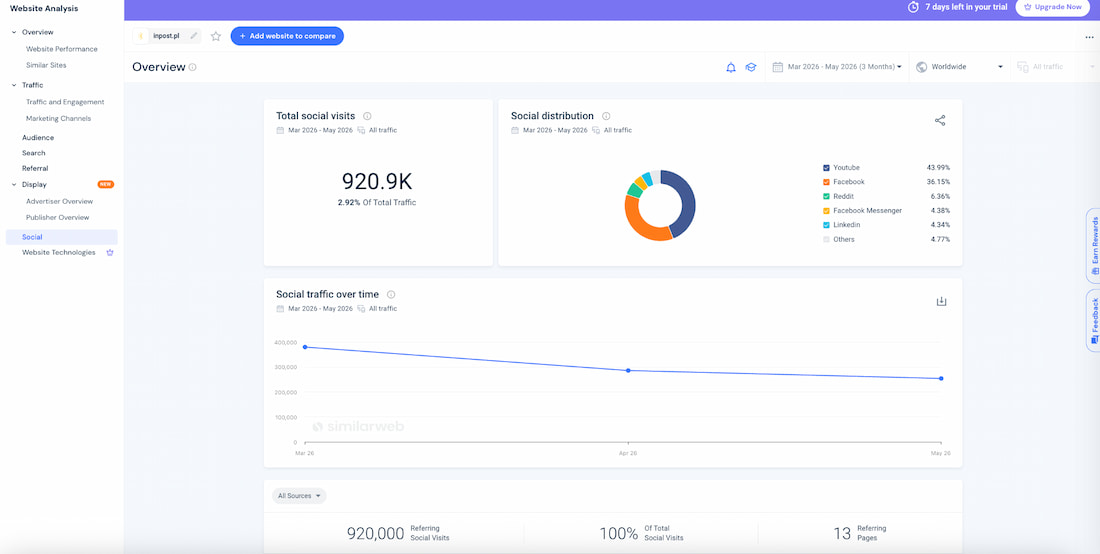This screenshot has height=554, width=1100.
Task: Open the Earn Rewards side tab
Action: click(x=1094, y=245)
